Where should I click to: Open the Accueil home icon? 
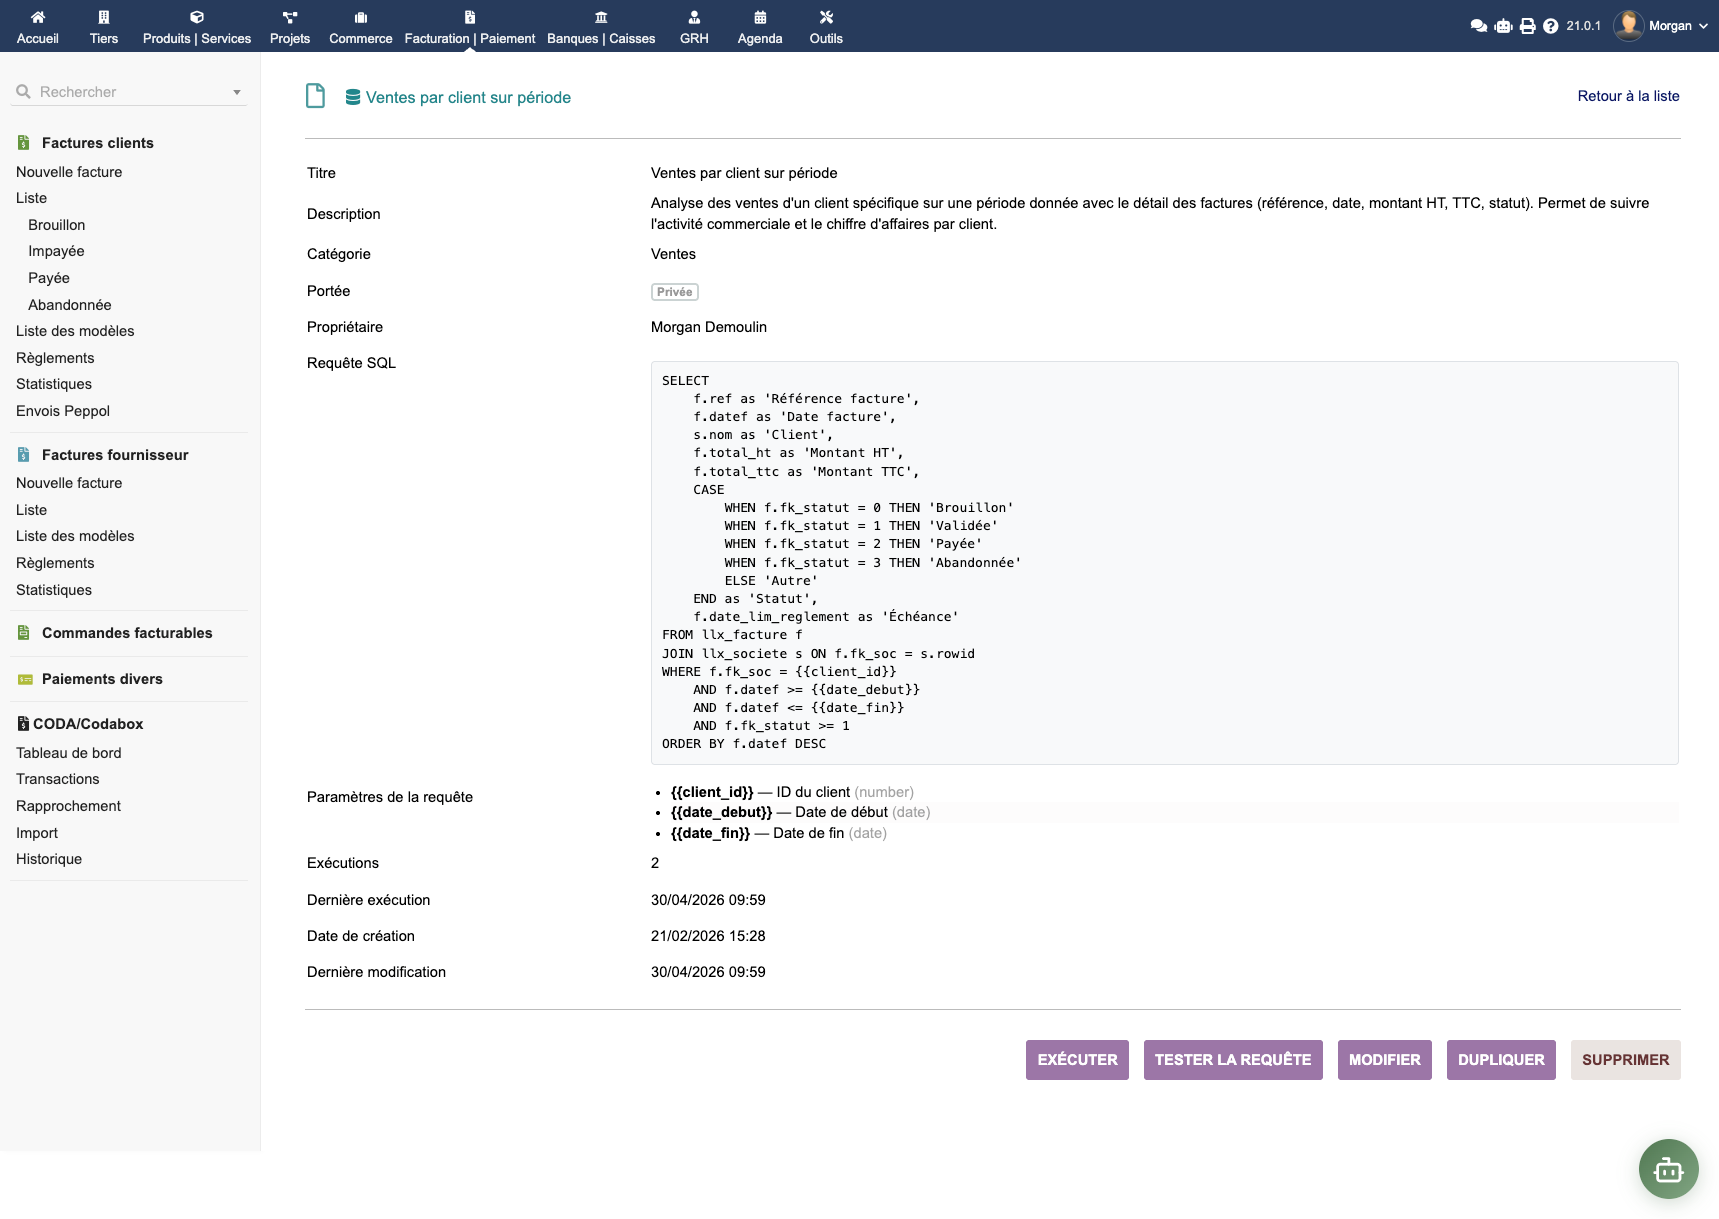[x=38, y=17]
